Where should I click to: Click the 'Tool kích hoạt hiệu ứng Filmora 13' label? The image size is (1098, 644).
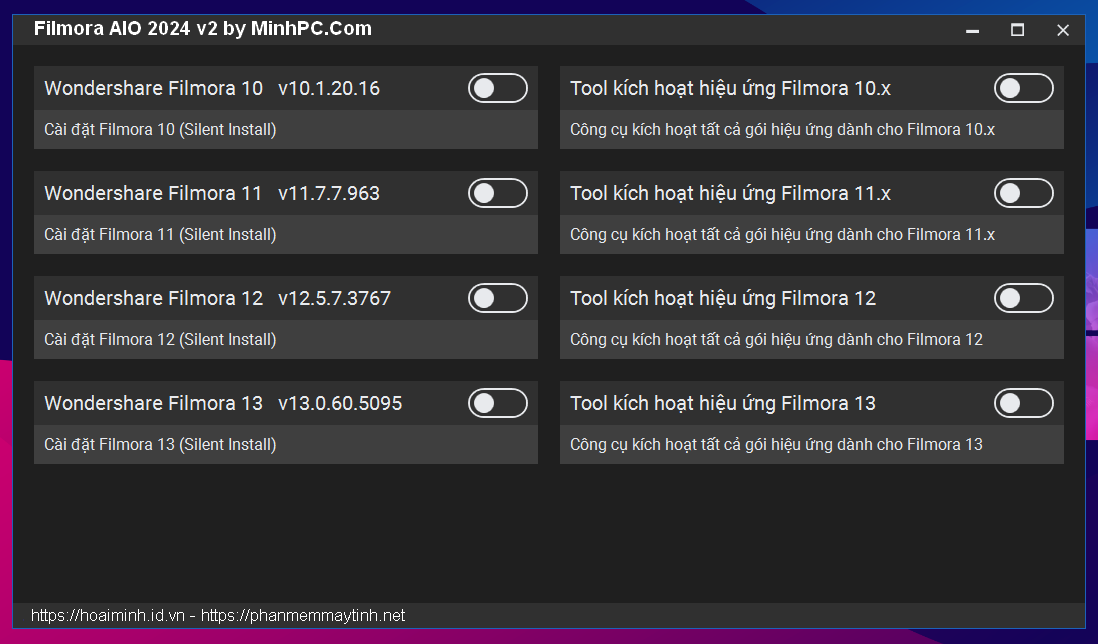coord(723,404)
